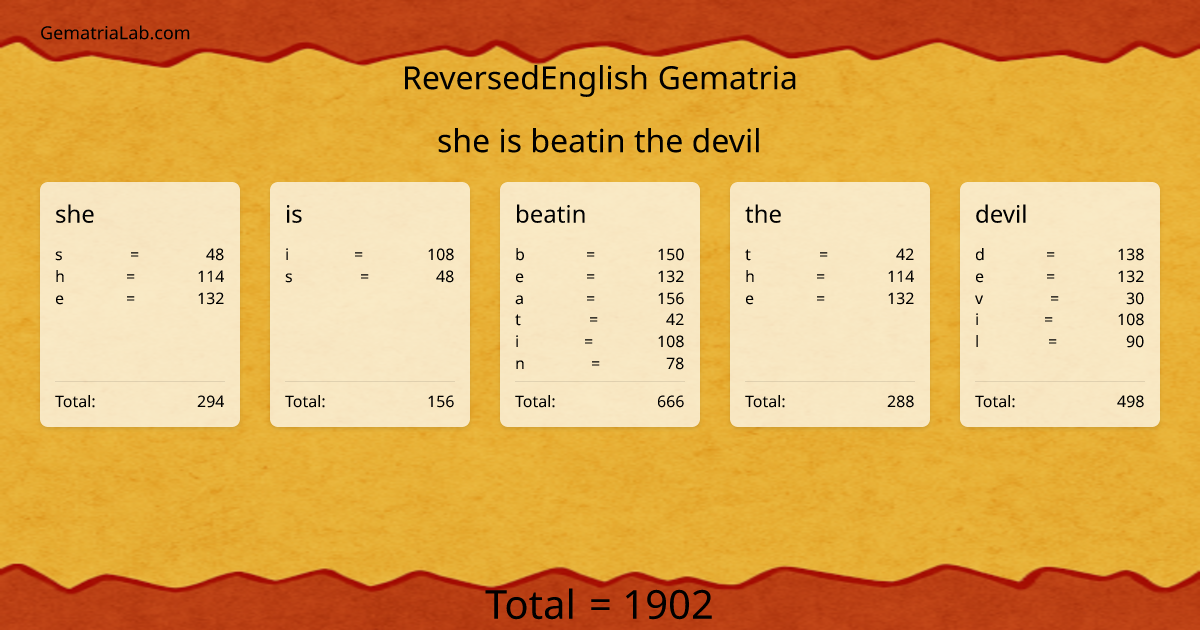Click value 30 for letter v
The image size is (1200, 630).
[1135, 299]
